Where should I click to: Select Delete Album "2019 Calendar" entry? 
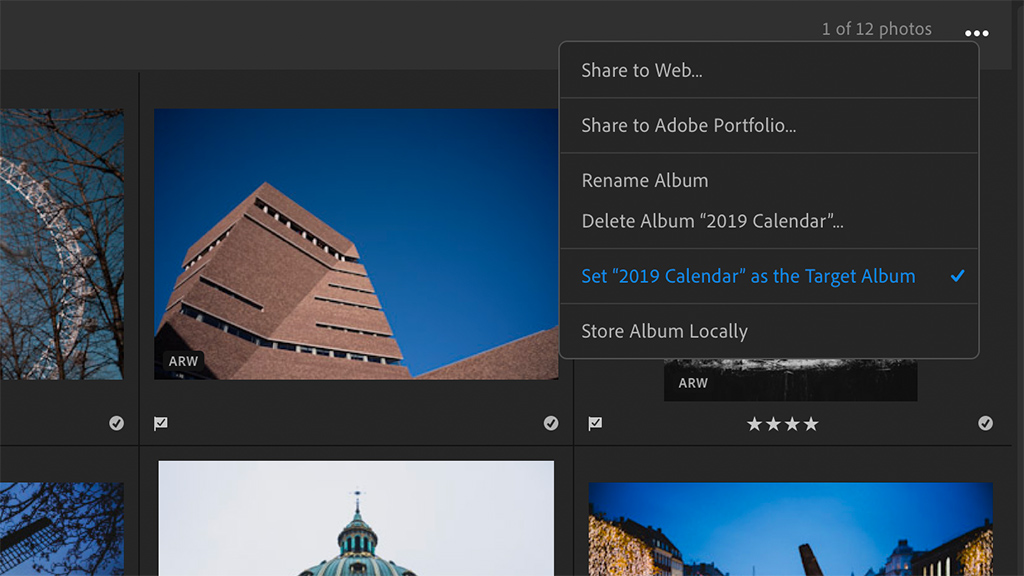pos(712,221)
